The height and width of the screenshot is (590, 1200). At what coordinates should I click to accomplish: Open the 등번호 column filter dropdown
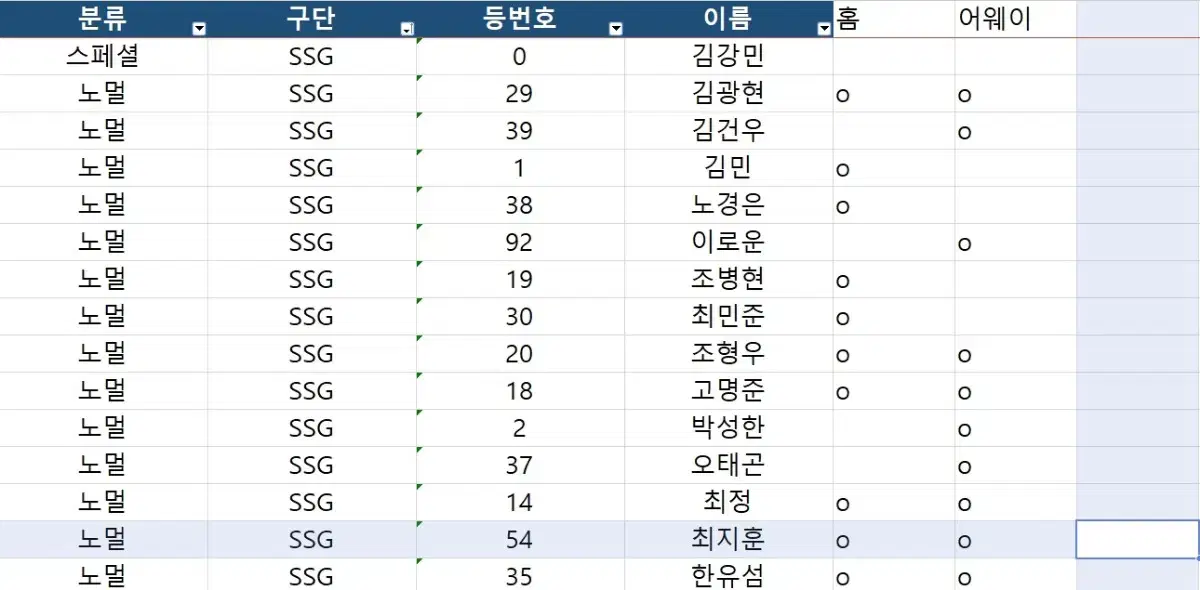[x=616, y=29]
